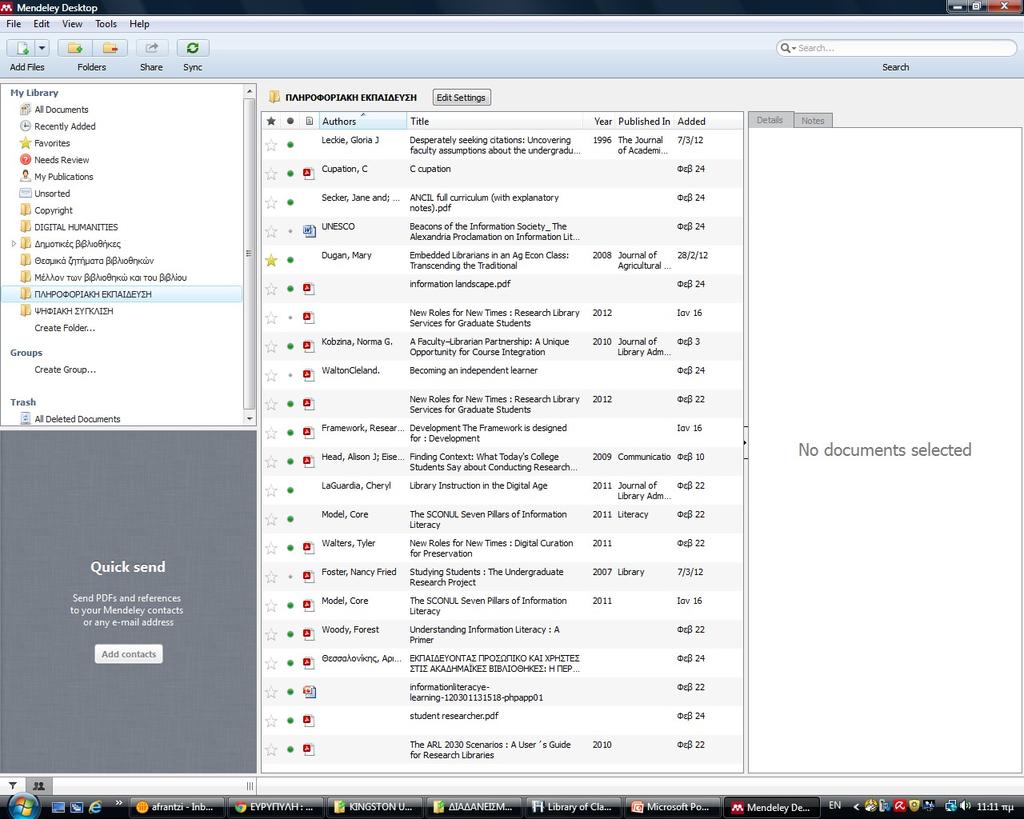
Task: Toggle read status dot for Cupation, C
Action: point(290,174)
